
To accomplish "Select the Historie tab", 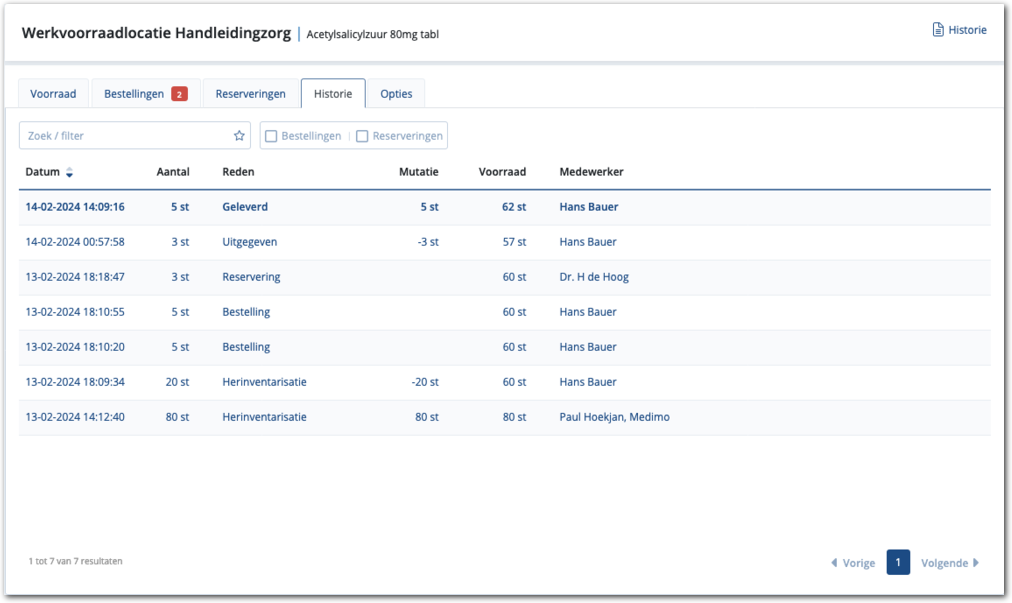I will (333, 94).
